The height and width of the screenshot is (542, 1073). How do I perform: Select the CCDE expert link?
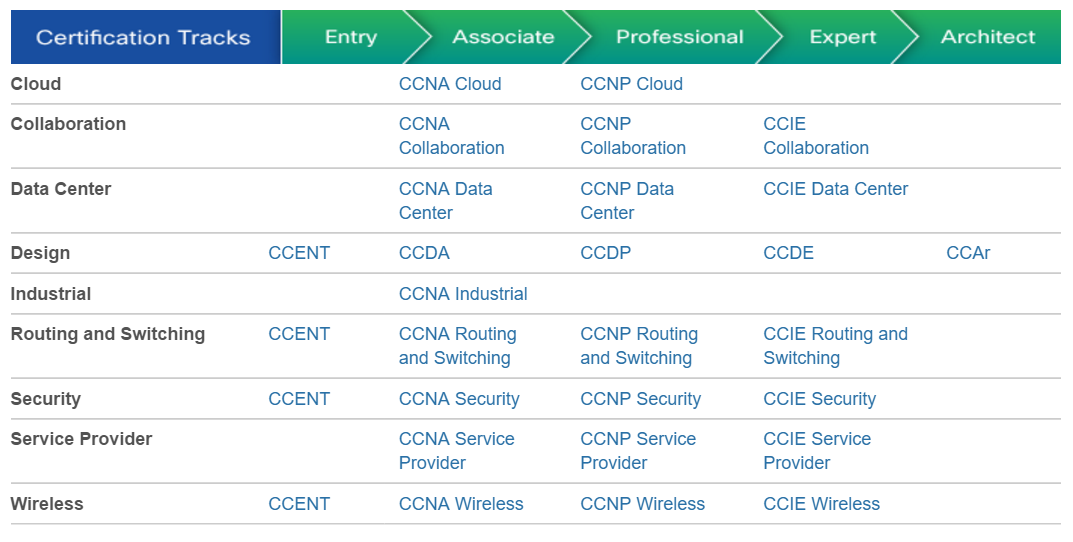click(788, 253)
